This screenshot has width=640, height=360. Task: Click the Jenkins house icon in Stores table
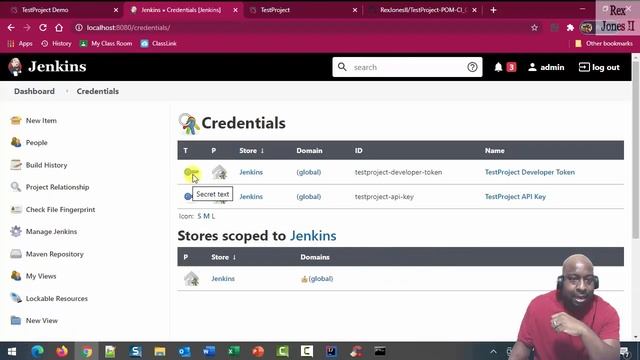191,279
